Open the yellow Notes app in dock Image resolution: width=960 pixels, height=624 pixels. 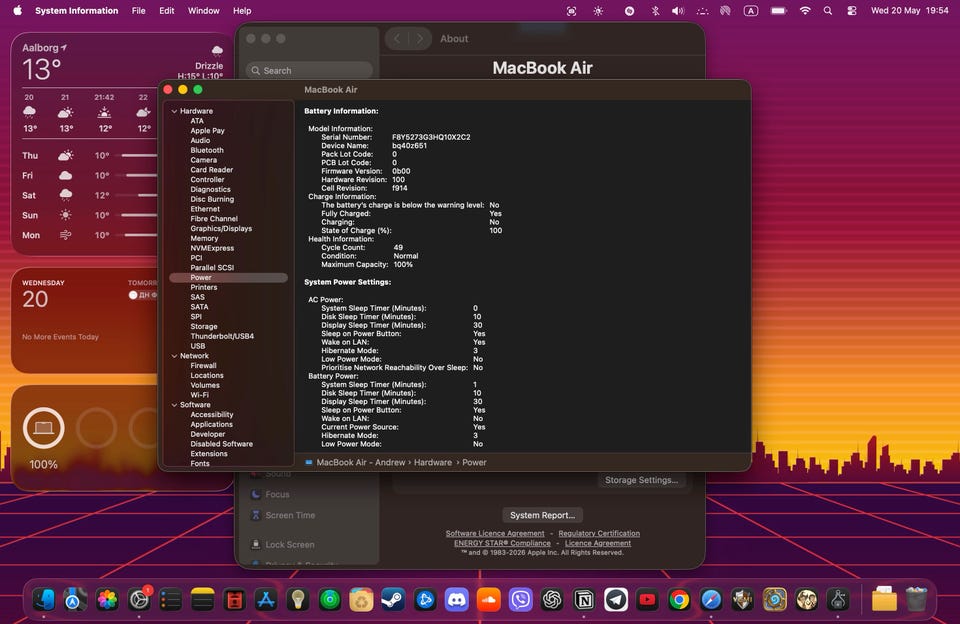click(203, 600)
